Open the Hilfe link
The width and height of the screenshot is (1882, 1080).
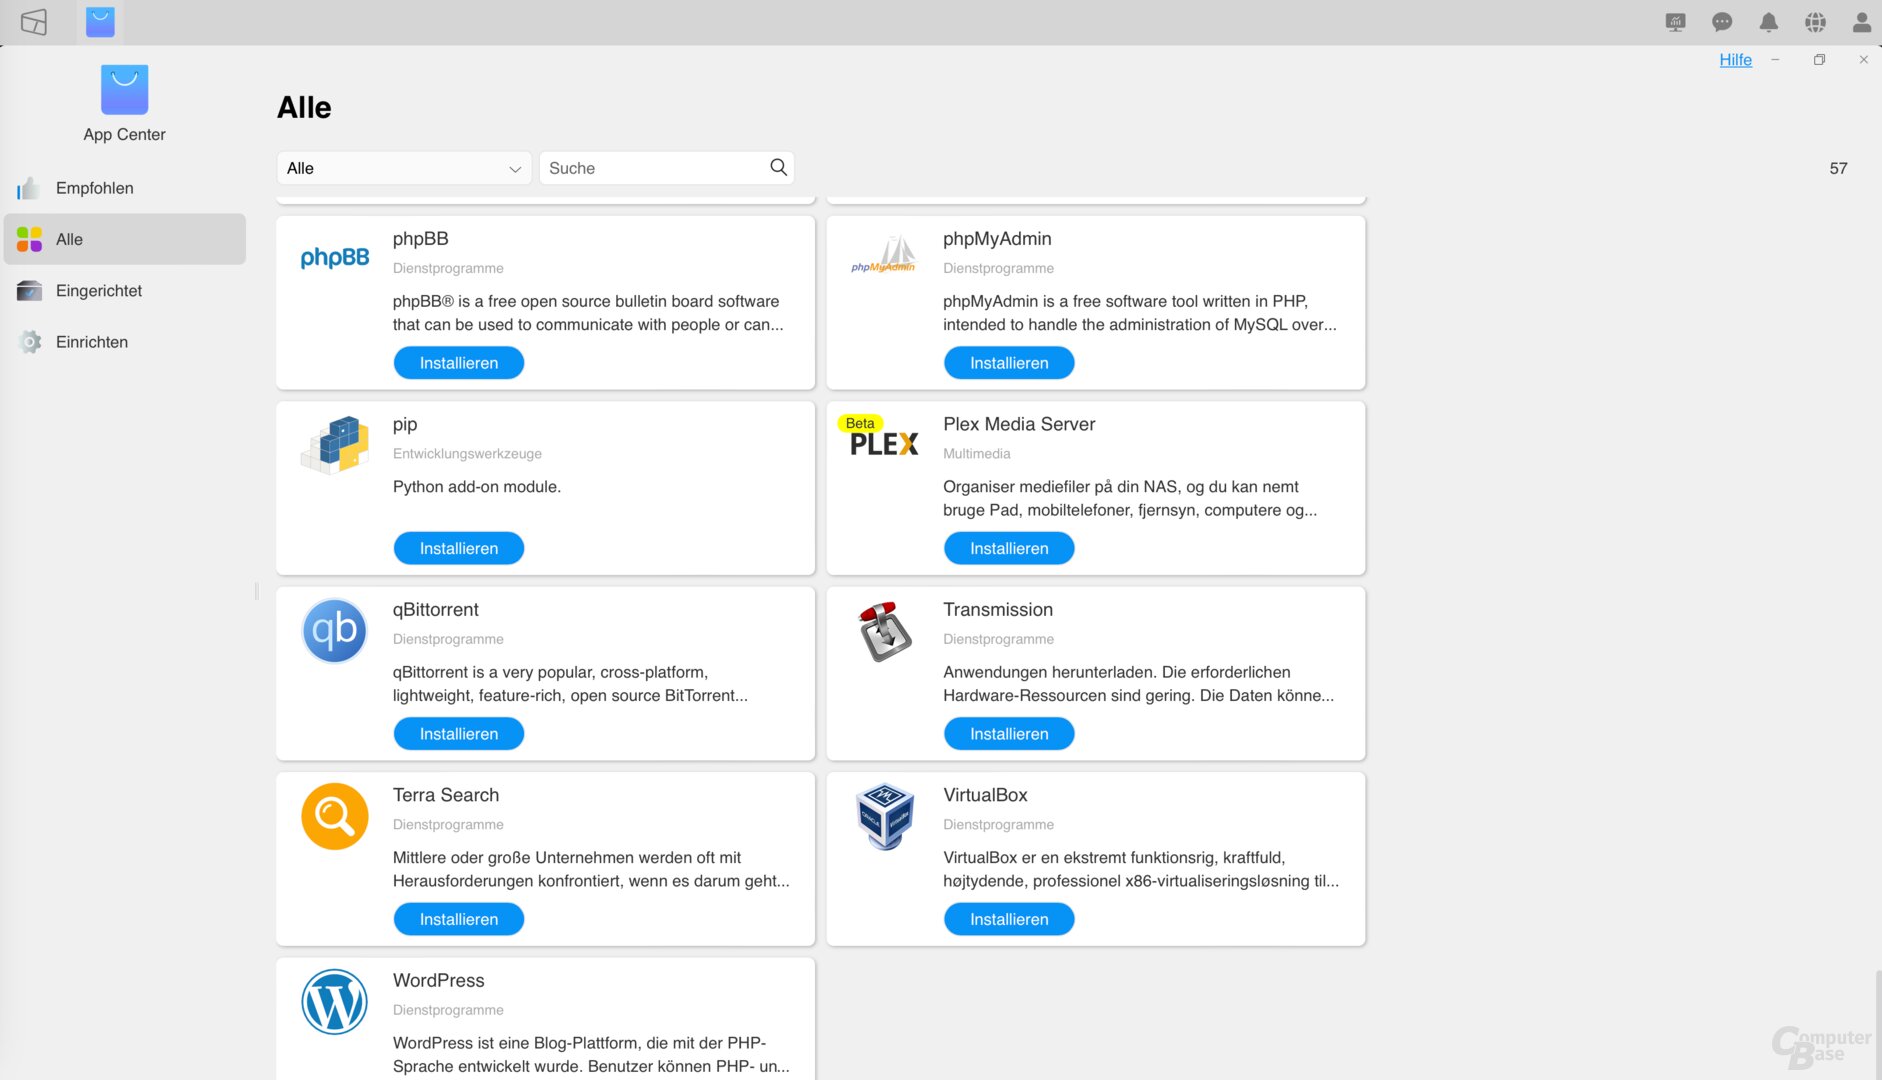1735,60
